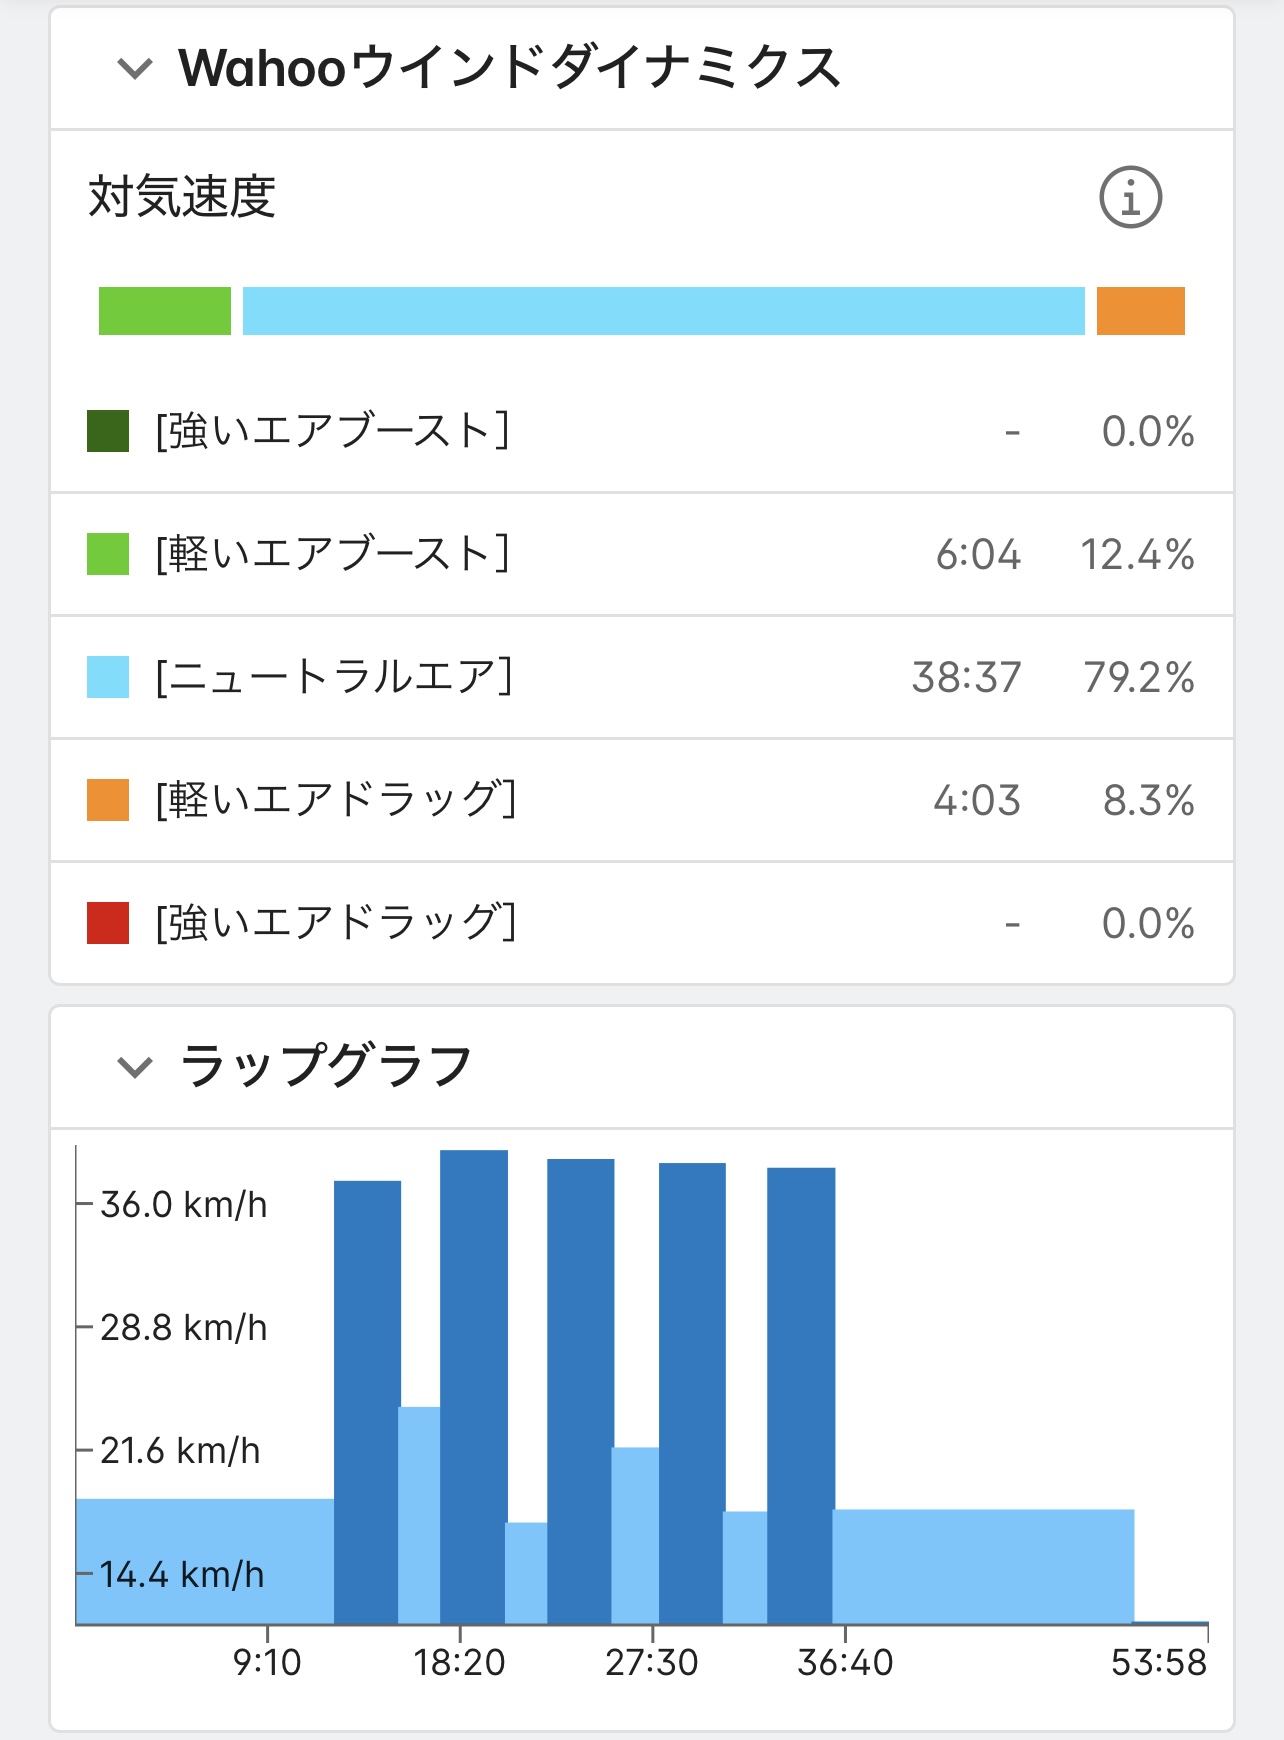Tap the first dark blue lap bar
1284x1740 pixels.
pyautogui.click(x=367, y=1400)
